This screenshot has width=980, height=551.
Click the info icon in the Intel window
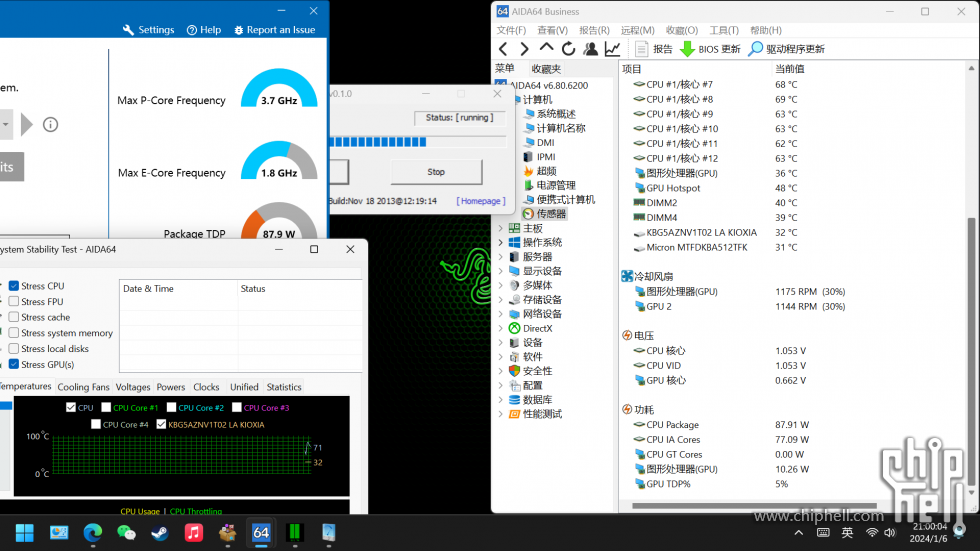pyautogui.click(x=51, y=124)
